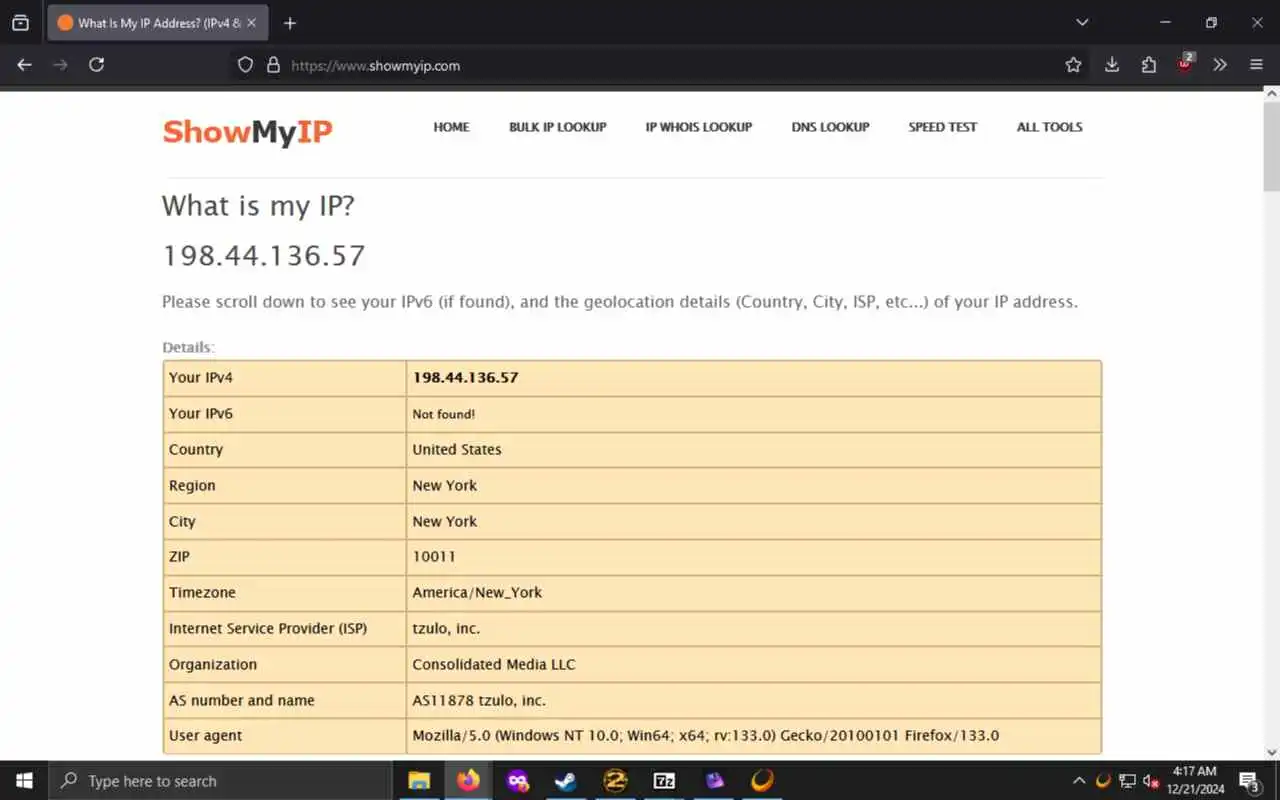The width and height of the screenshot is (1280, 800).
Task: Open Firefox View recent browsing icon
Action: coord(20,23)
